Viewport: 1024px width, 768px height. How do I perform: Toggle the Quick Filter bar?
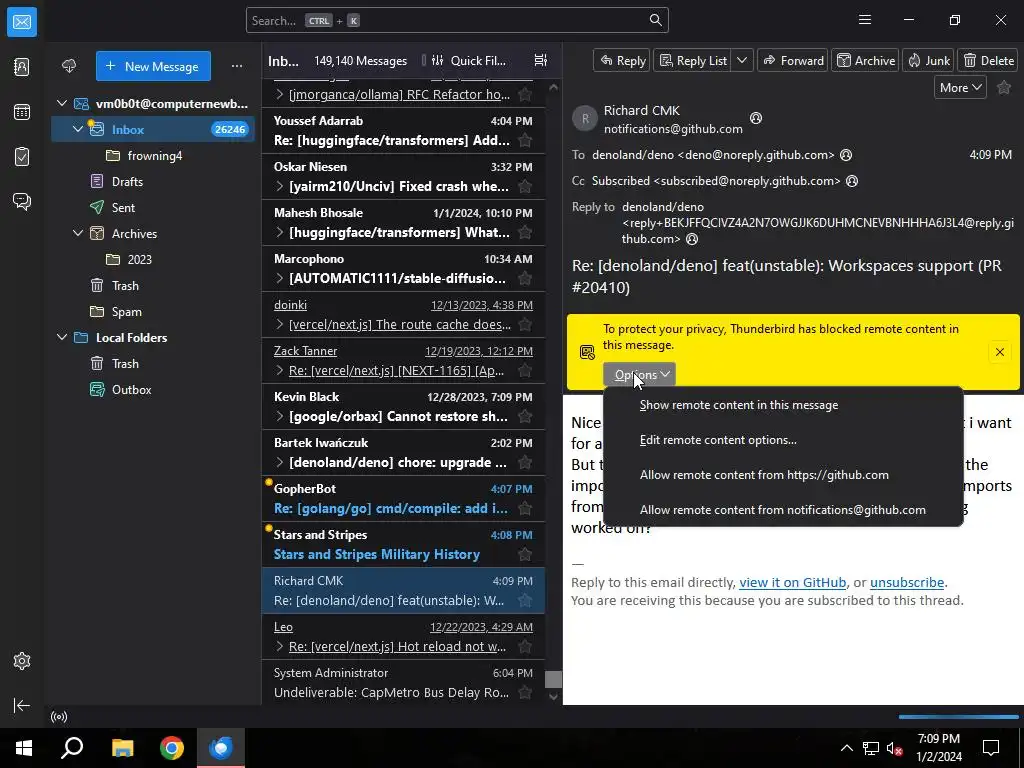[468, 61]
